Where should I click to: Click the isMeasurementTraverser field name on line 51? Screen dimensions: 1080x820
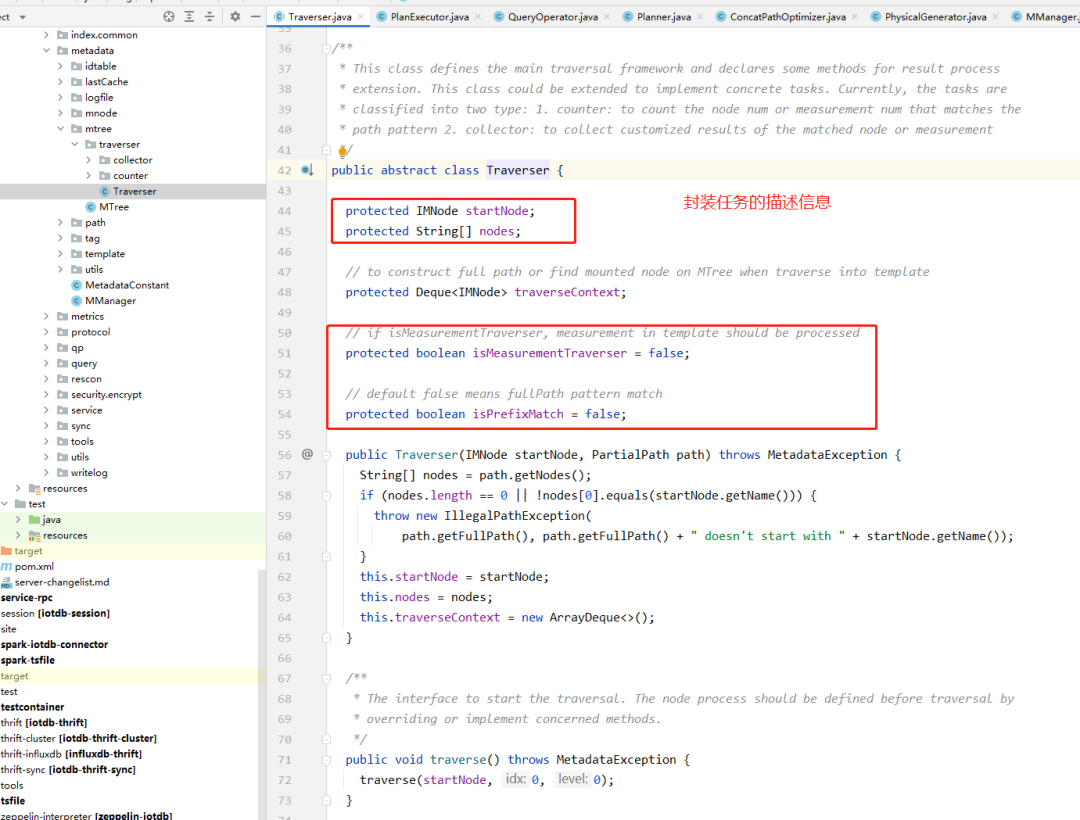coord(550,353)
